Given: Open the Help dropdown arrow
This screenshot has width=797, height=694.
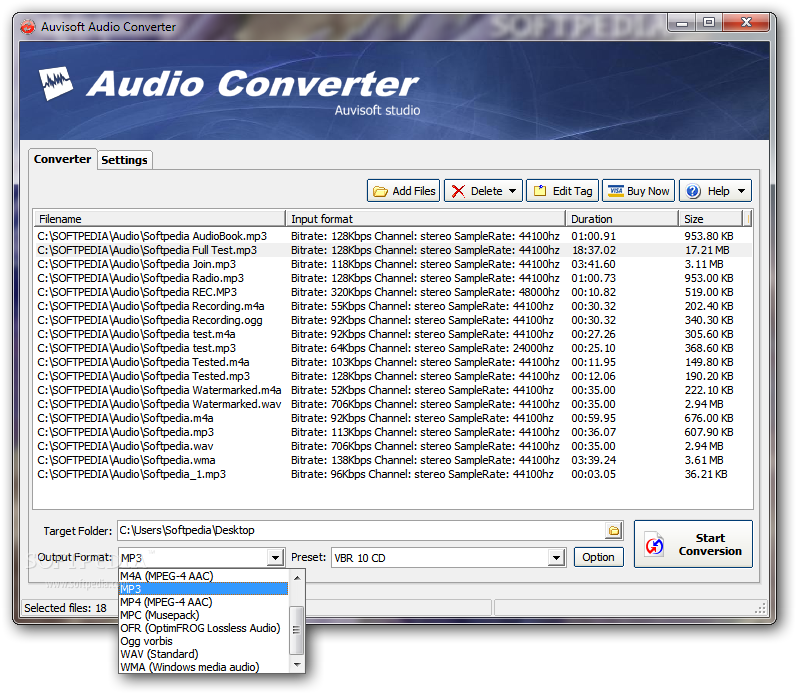Looking at the screenshot, I should click(742, 191).
